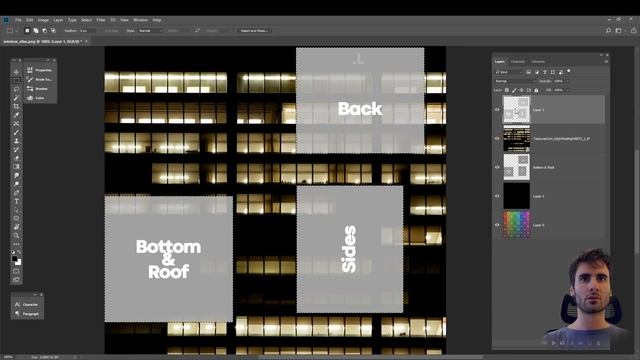640x360 pixels.
Task: Toggle lock position in Layers panel
Action: [522, 90]
